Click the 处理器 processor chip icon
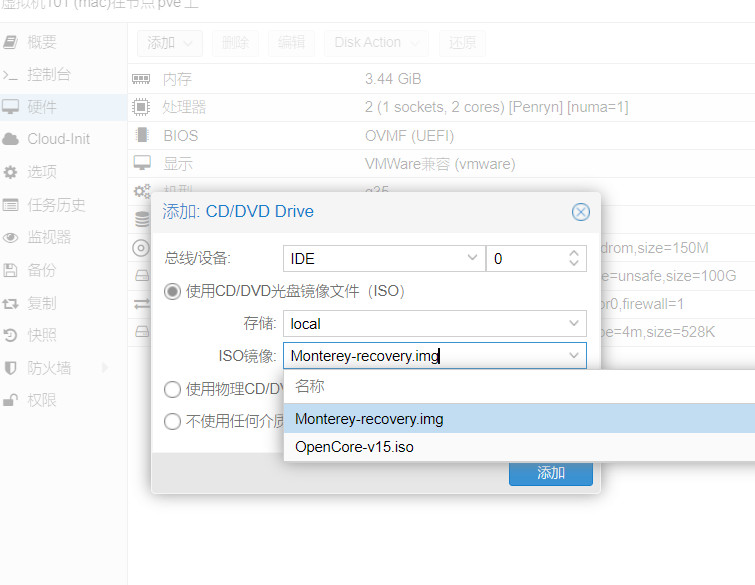The height and width of the screenshot is (585, 755). [x=141, y=107]
